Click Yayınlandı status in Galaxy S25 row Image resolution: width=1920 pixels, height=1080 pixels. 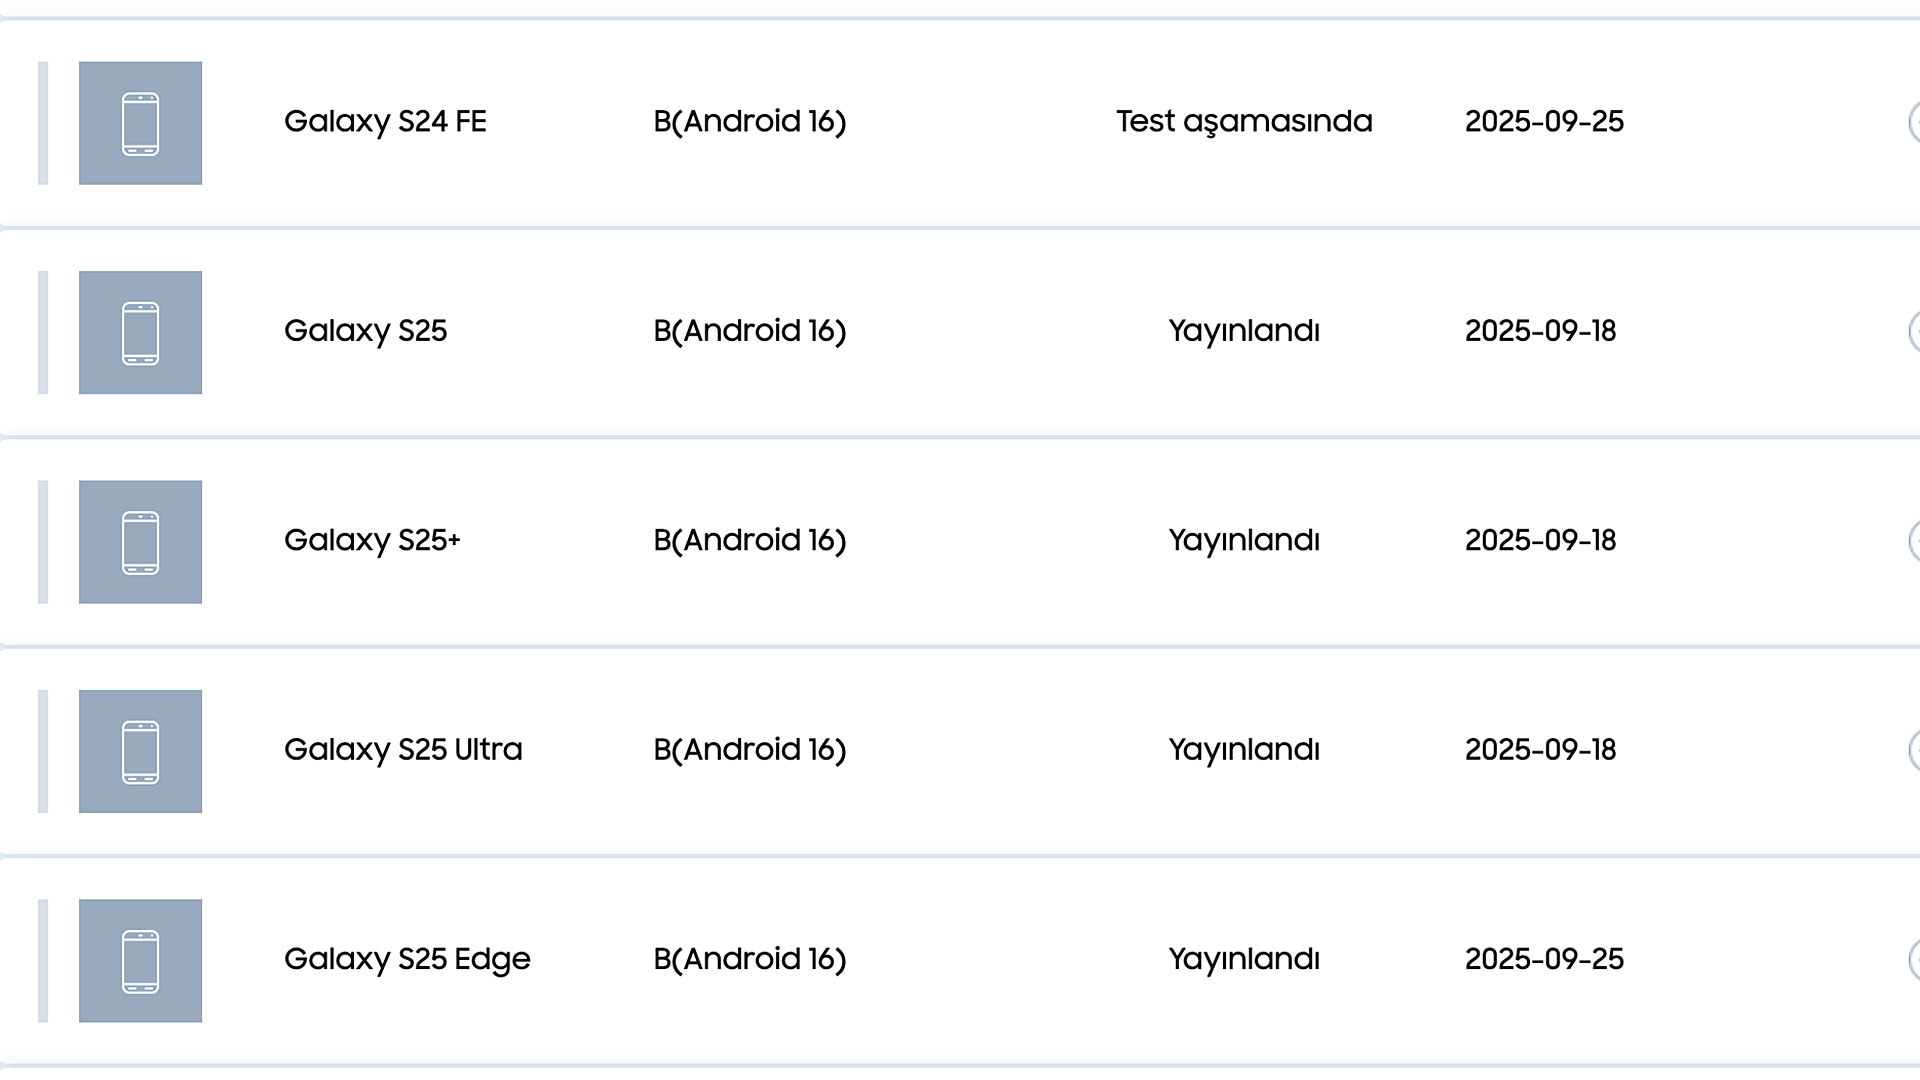[1244, 331]
